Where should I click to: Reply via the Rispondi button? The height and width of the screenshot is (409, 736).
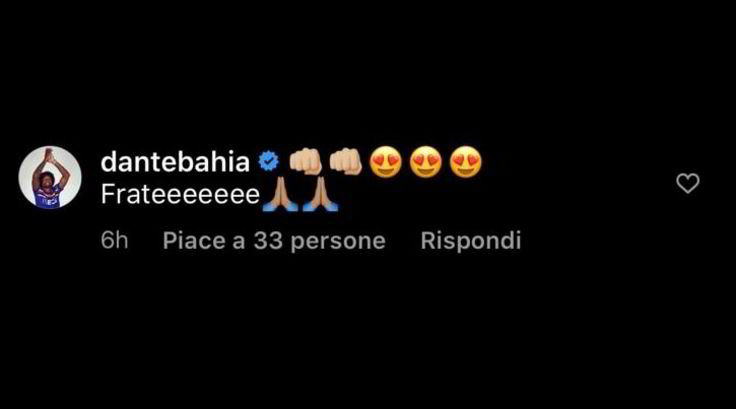coord(471,240)
